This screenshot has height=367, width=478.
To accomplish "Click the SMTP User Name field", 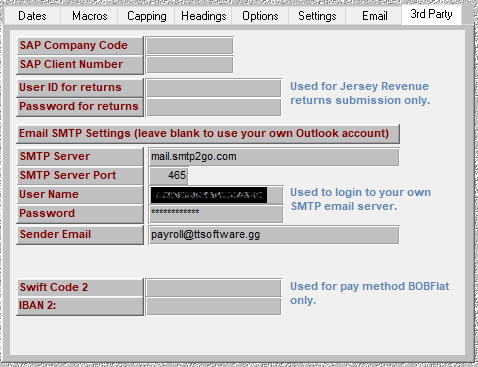I will point(216,195).
